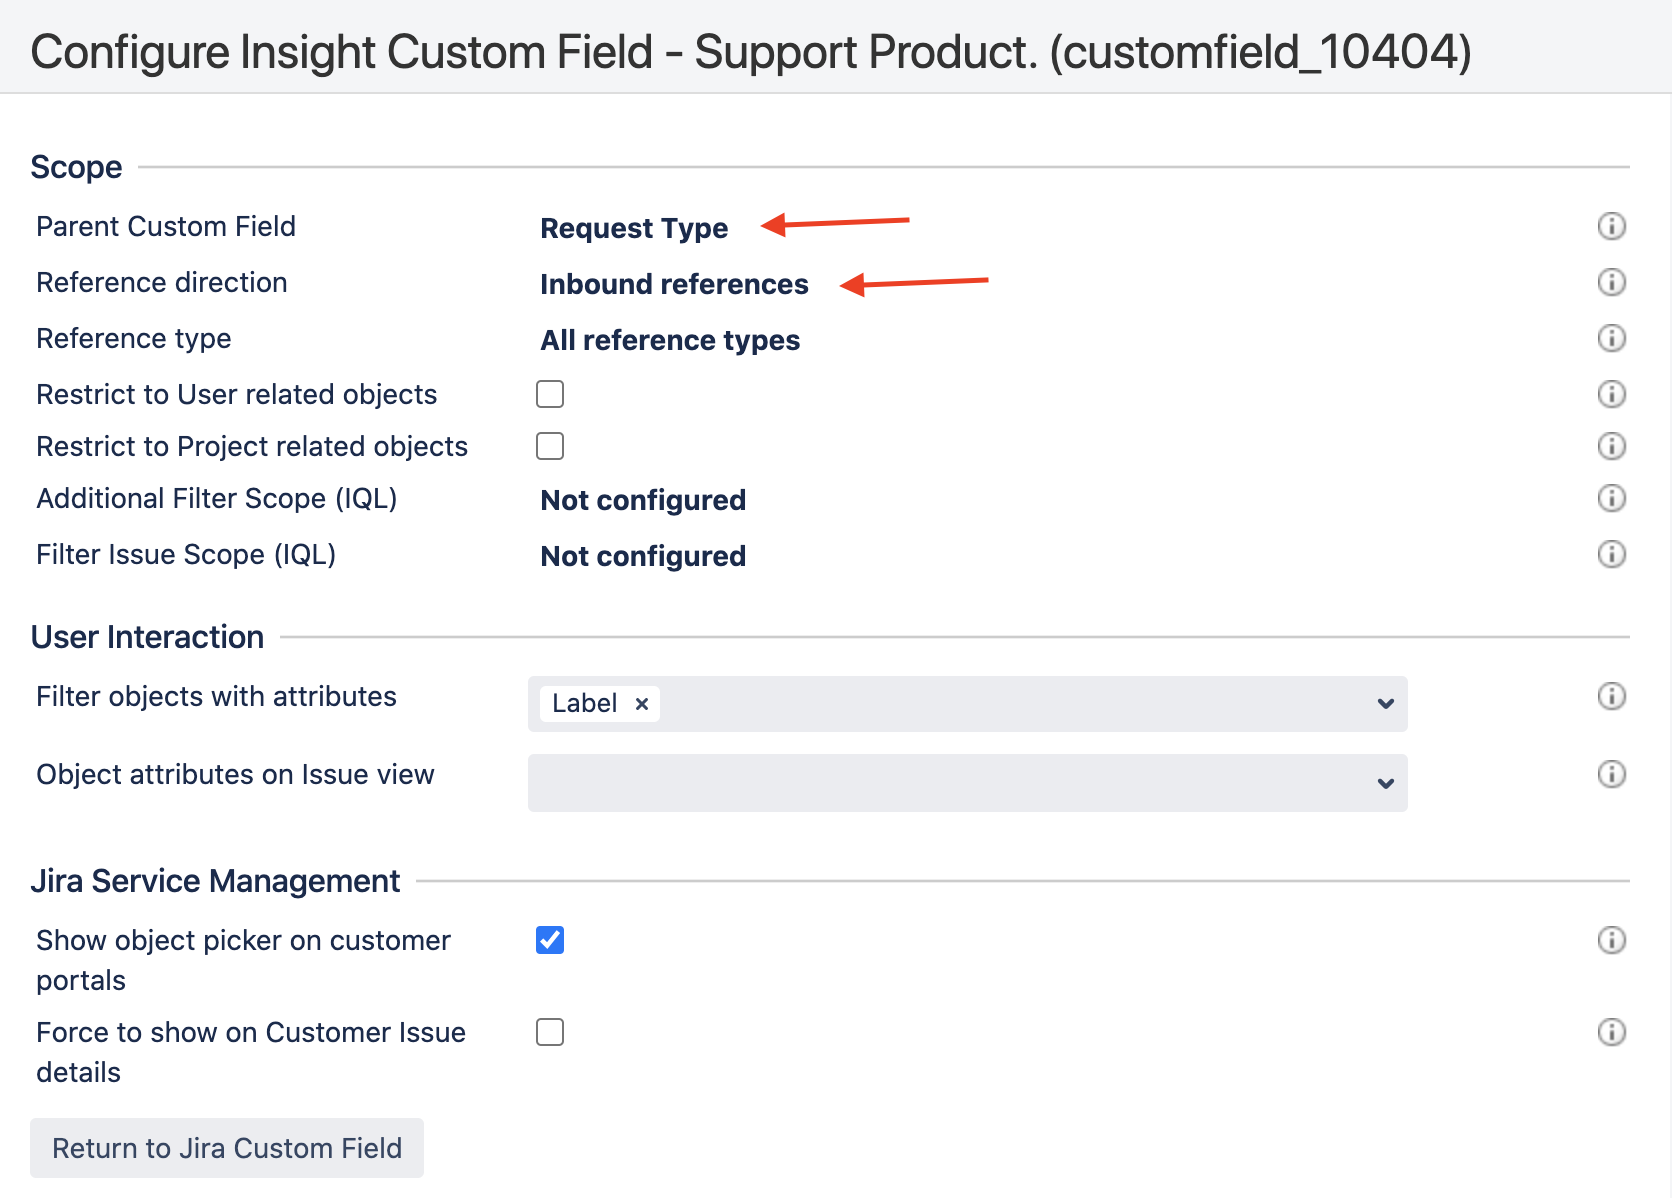Enable Restrict to User related objects

[x=550, y=394]
